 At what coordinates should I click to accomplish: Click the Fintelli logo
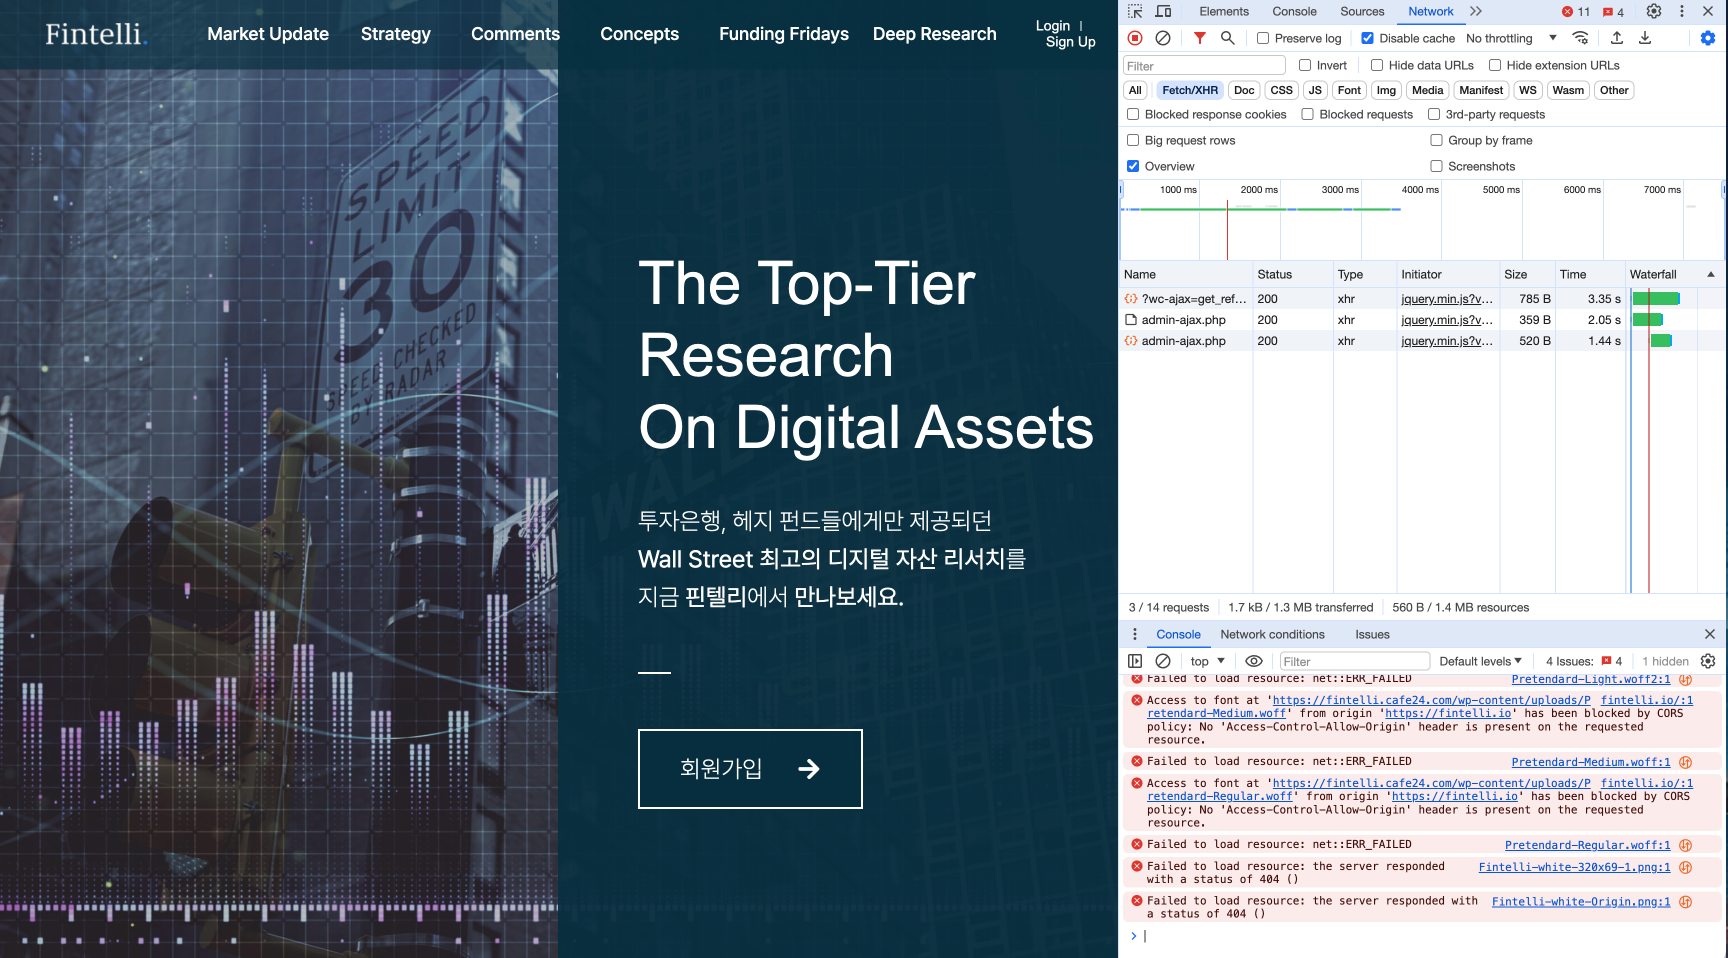click(x=96, y=34)
